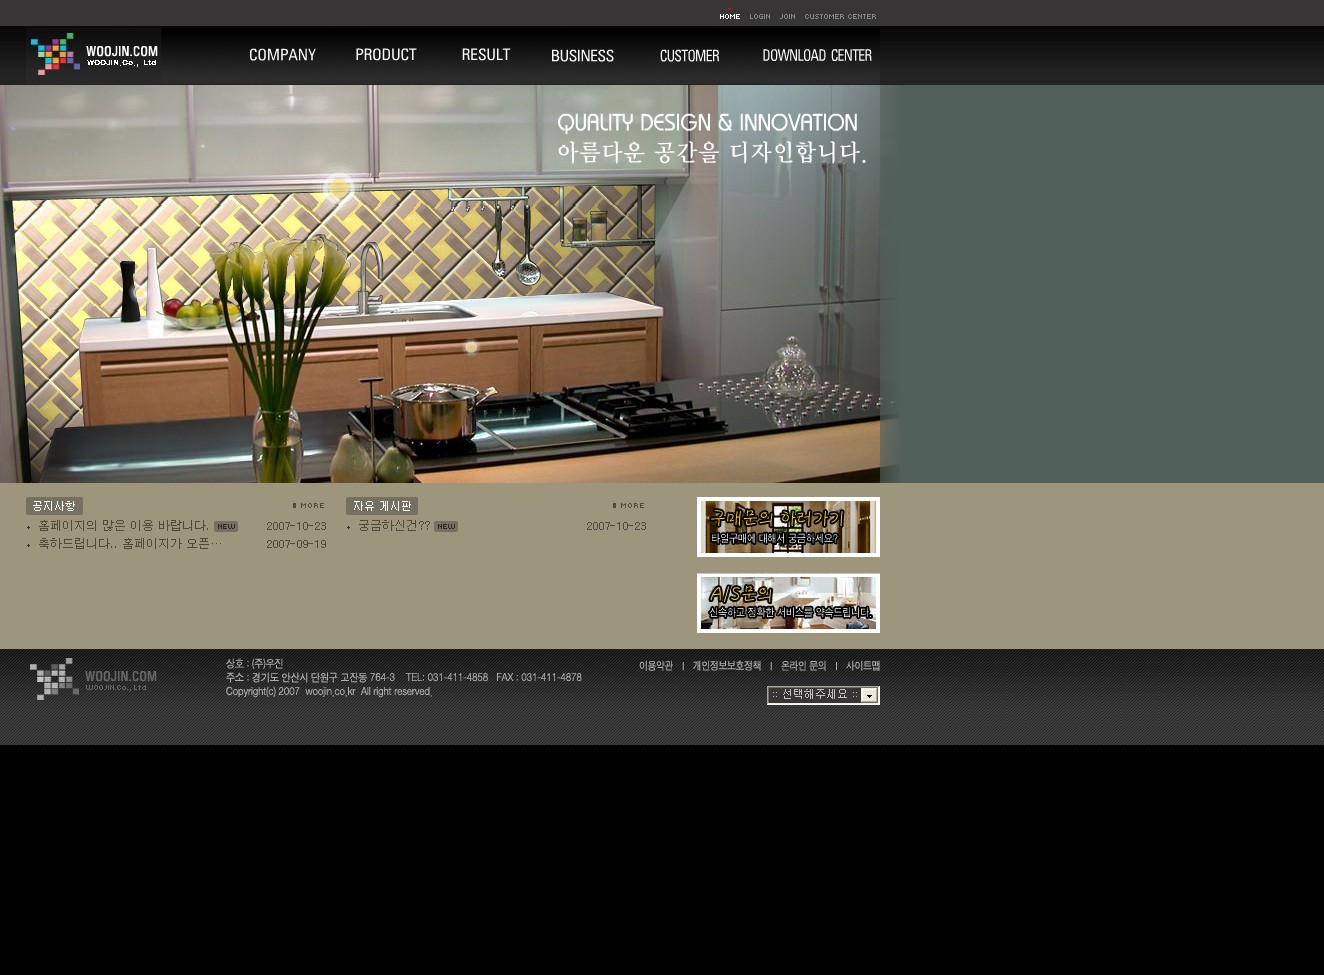Screen dimensions: 1324x975
Task: Click the 상호 : (주)우진 footer text
Action: [254, 664]
